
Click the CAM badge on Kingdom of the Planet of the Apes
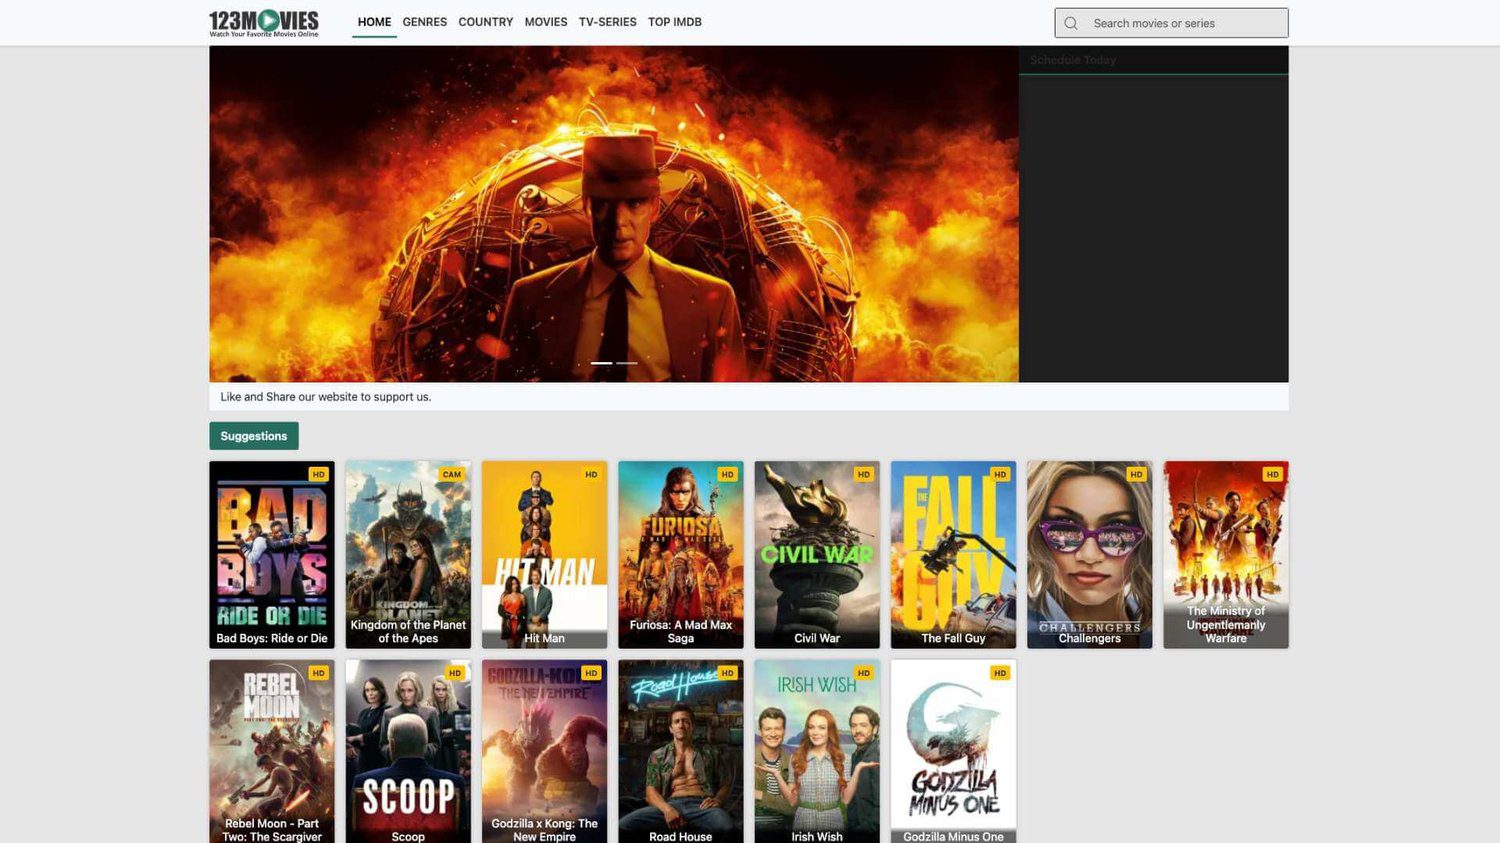452,475
